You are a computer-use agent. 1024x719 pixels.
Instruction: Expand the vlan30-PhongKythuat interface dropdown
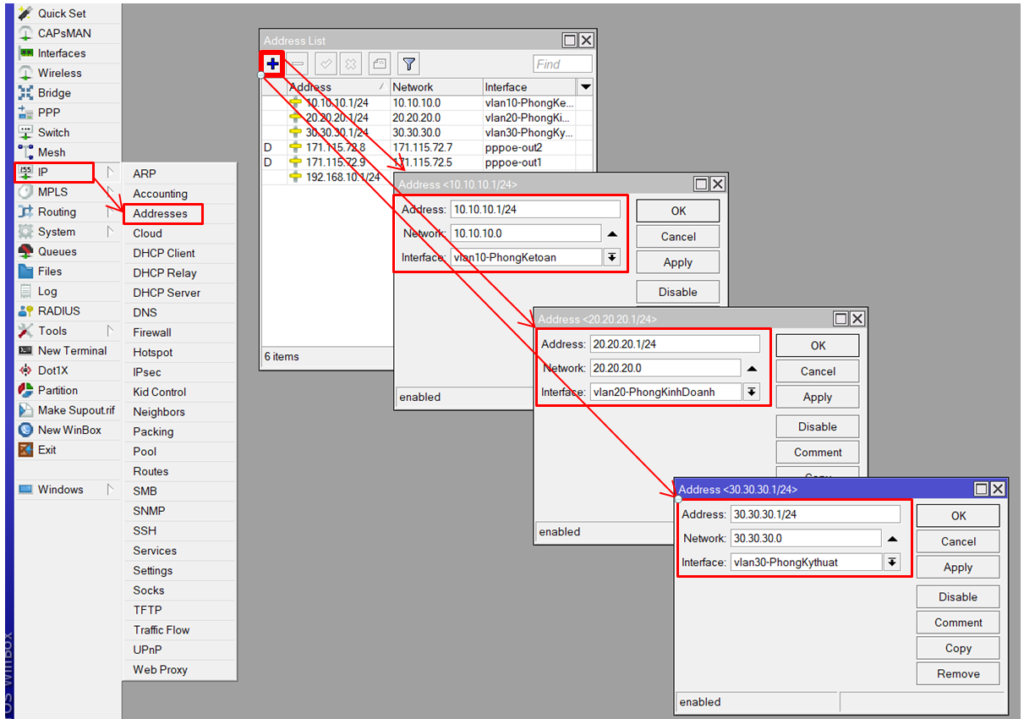pos(891,563)
